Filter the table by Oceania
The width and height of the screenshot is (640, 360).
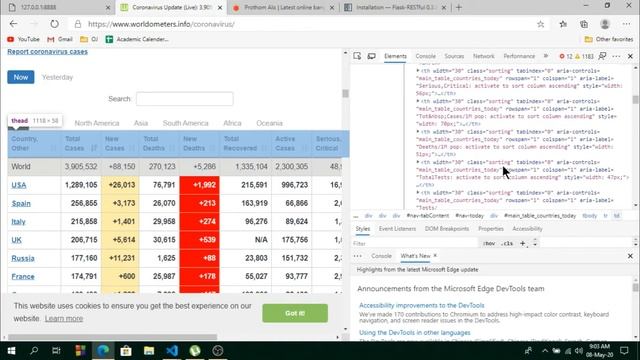coord(269,123)
